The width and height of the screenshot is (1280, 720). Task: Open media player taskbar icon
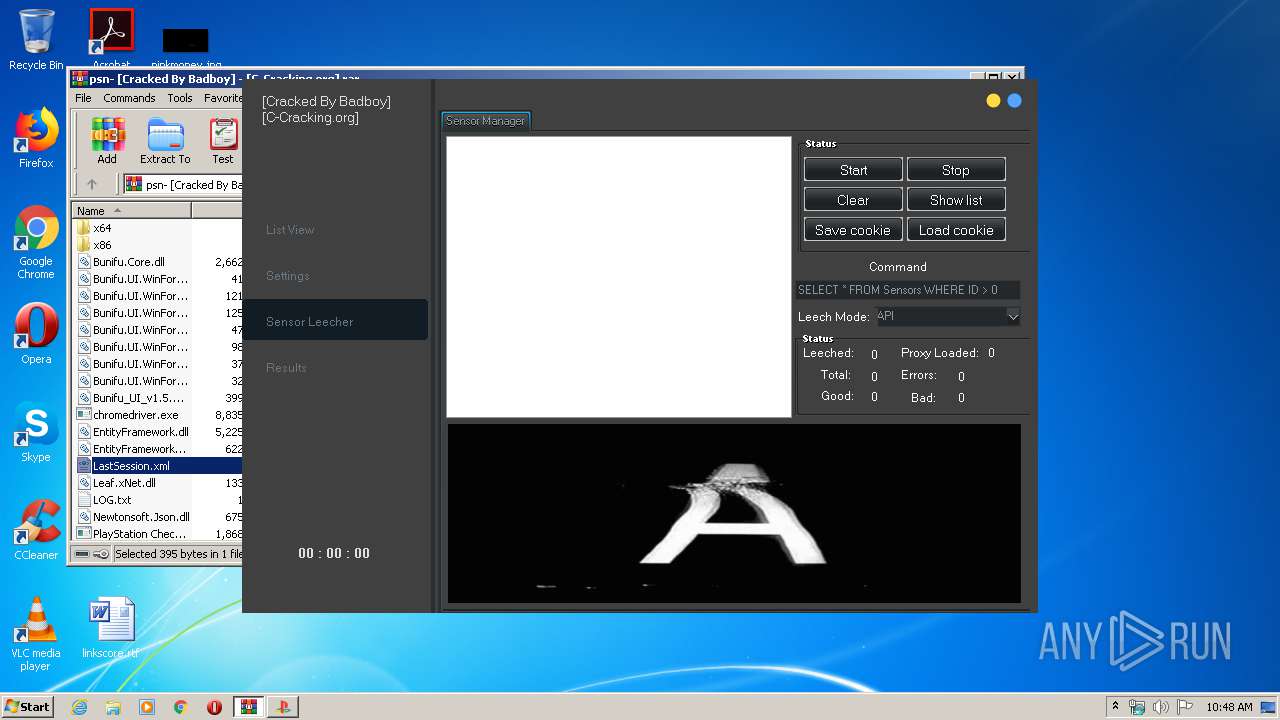click(147, 707)
